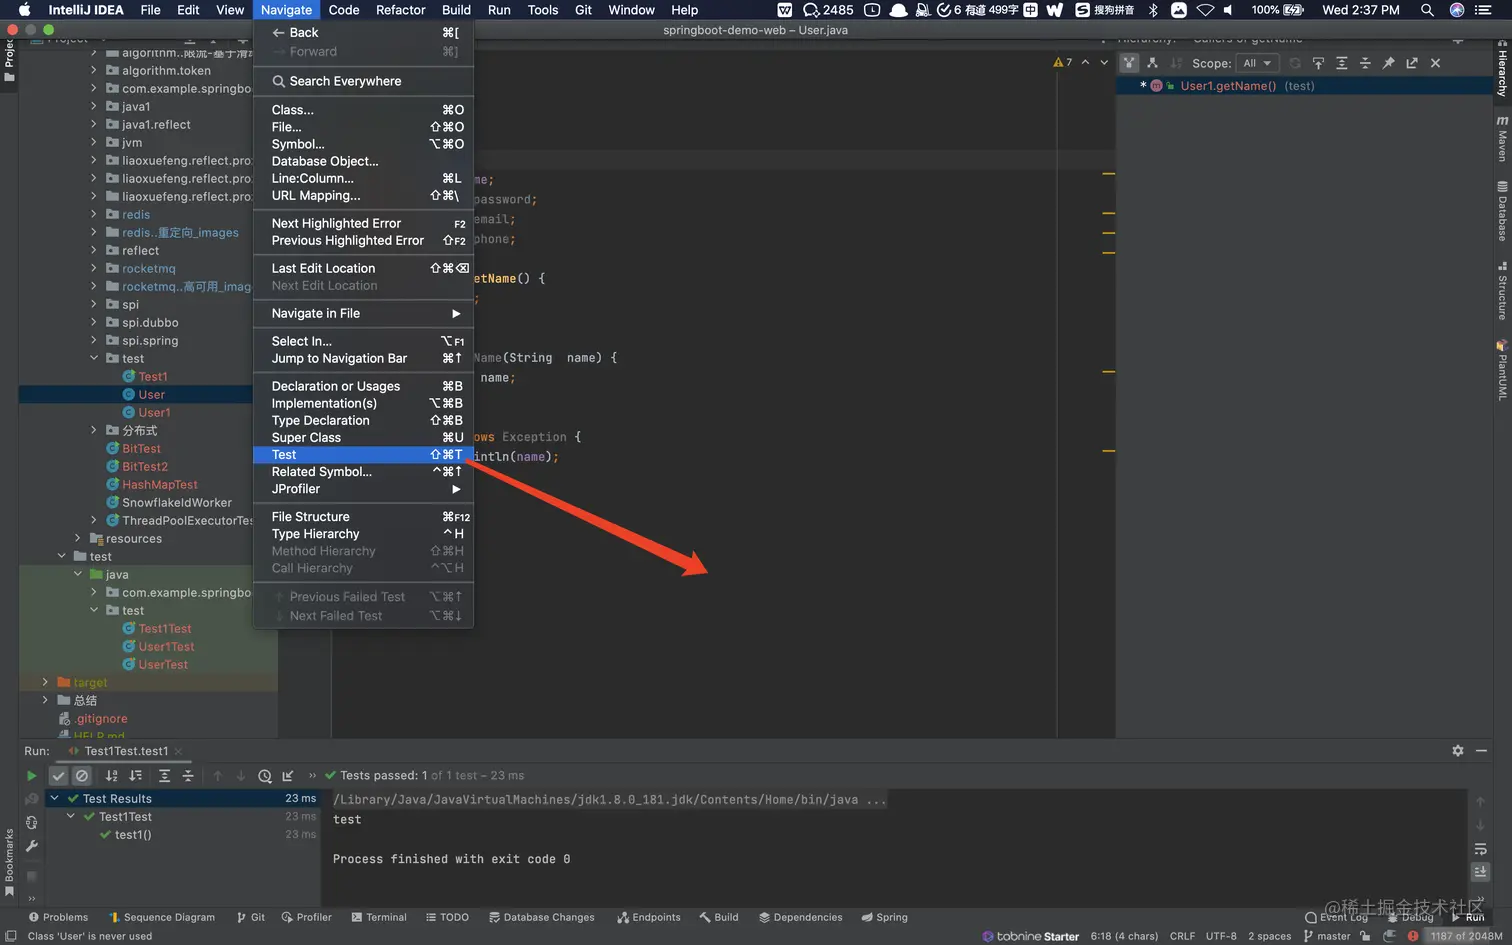
Task: Open wrench settings in Run sidebar
Action: 32,846
